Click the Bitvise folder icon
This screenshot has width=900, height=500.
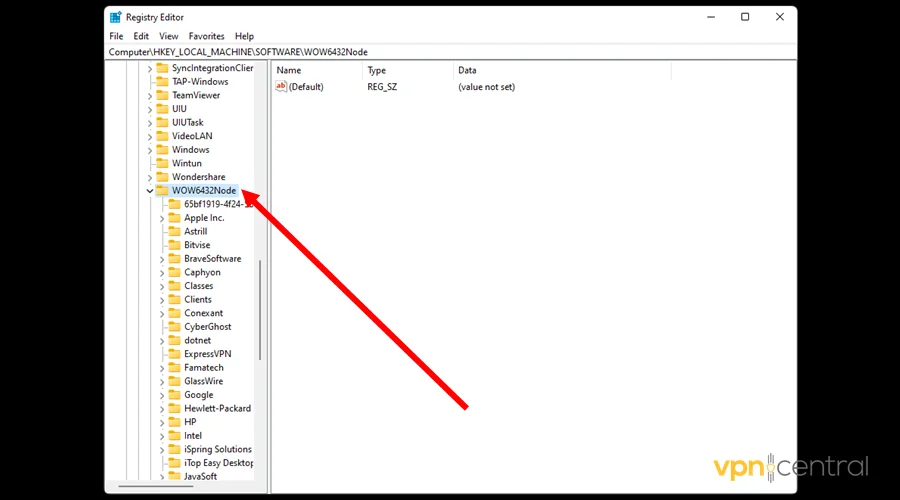(x=174, y=245)
